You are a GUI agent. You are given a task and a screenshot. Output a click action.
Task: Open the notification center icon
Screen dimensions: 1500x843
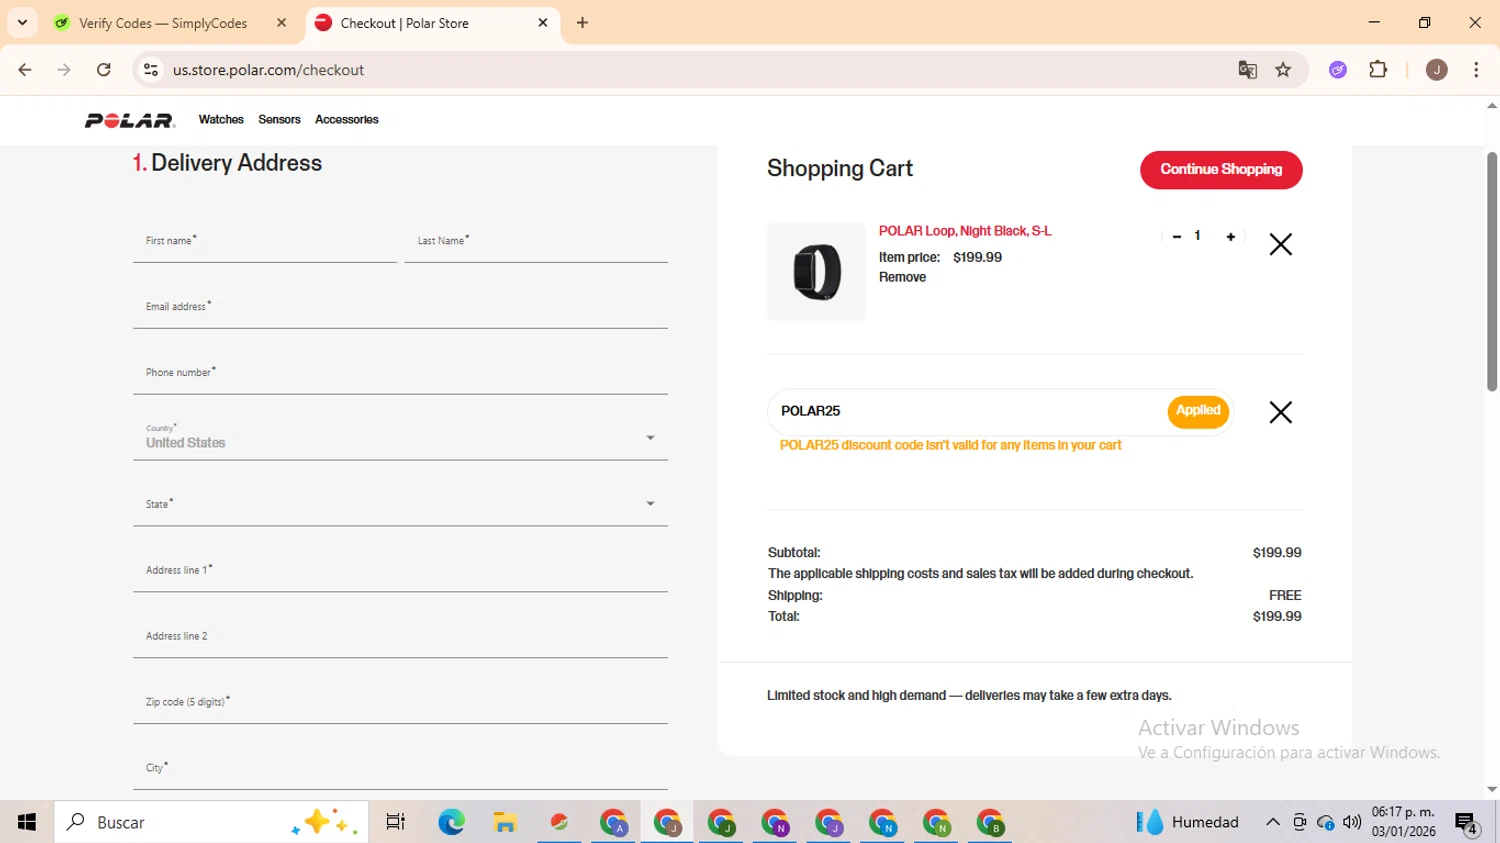(x=1467, y=823)
